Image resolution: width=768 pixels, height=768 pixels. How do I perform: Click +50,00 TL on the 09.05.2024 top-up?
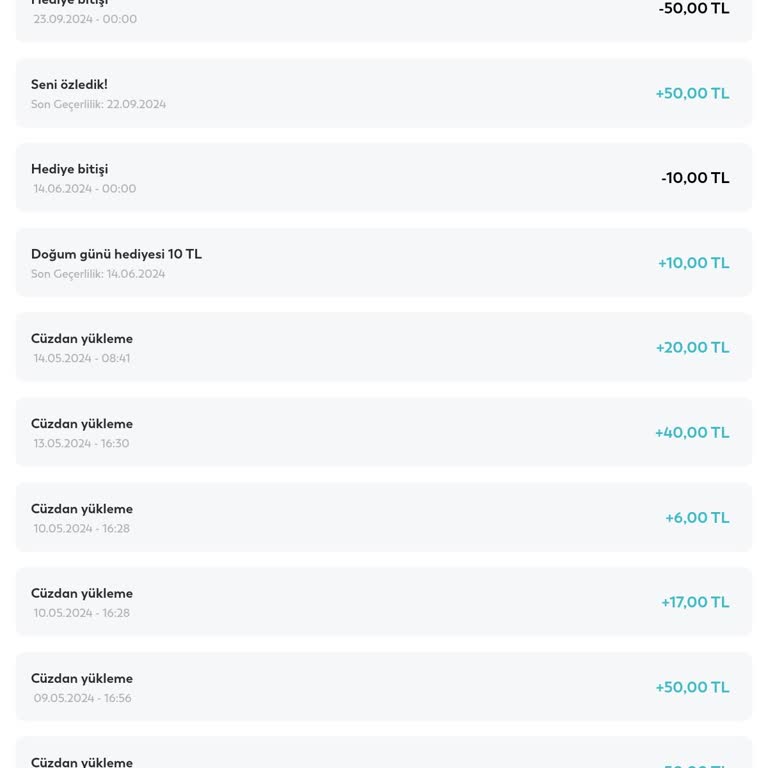[692, 687]
